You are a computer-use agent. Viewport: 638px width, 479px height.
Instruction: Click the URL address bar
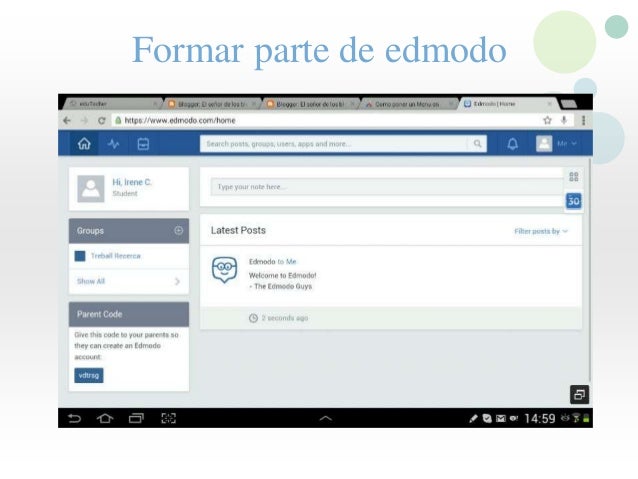(326, 120)
